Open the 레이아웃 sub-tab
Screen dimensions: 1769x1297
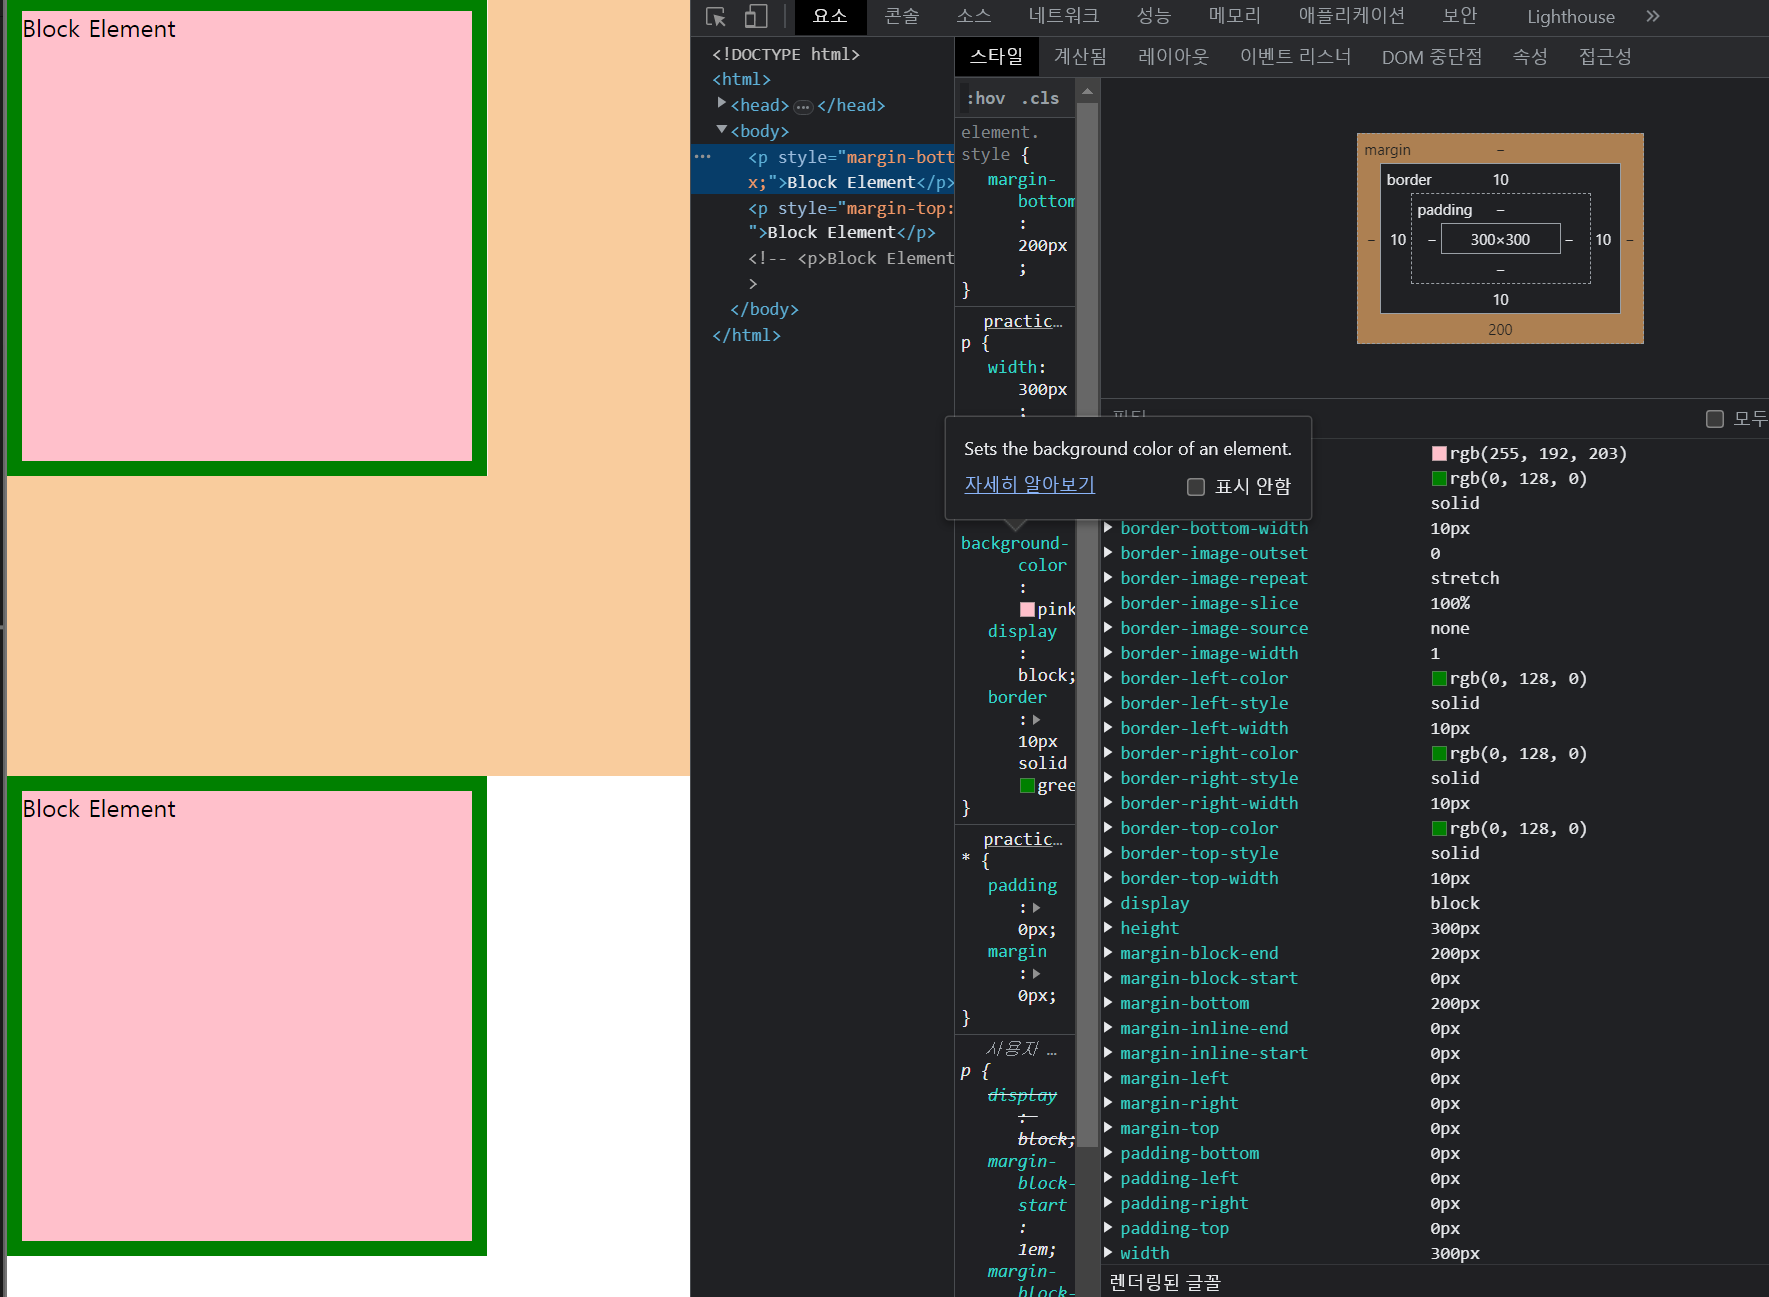(x=1174, y=57)
